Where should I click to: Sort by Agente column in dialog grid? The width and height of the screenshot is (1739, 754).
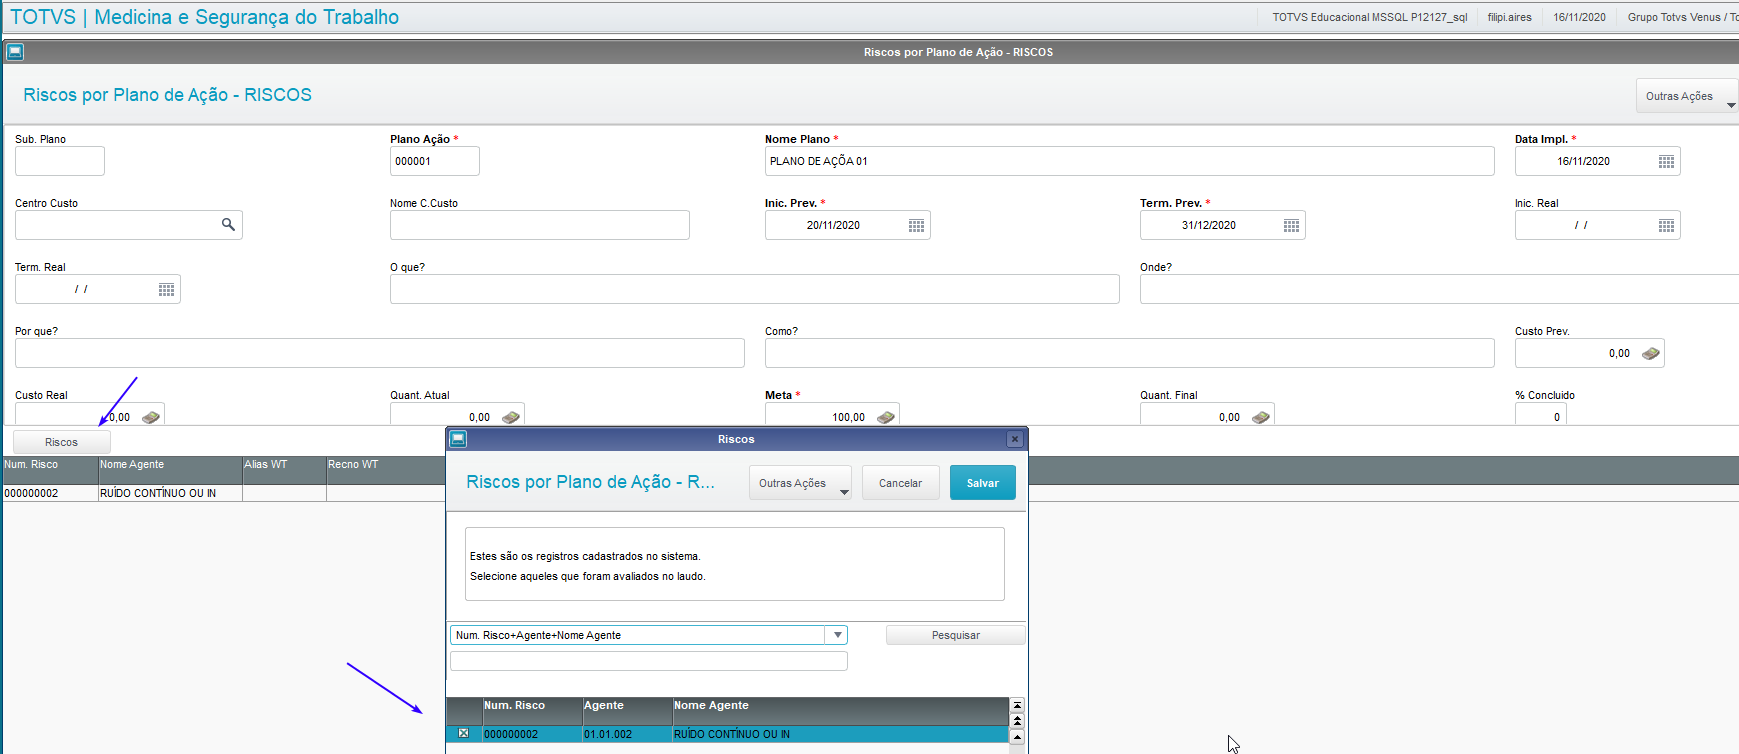627,711
